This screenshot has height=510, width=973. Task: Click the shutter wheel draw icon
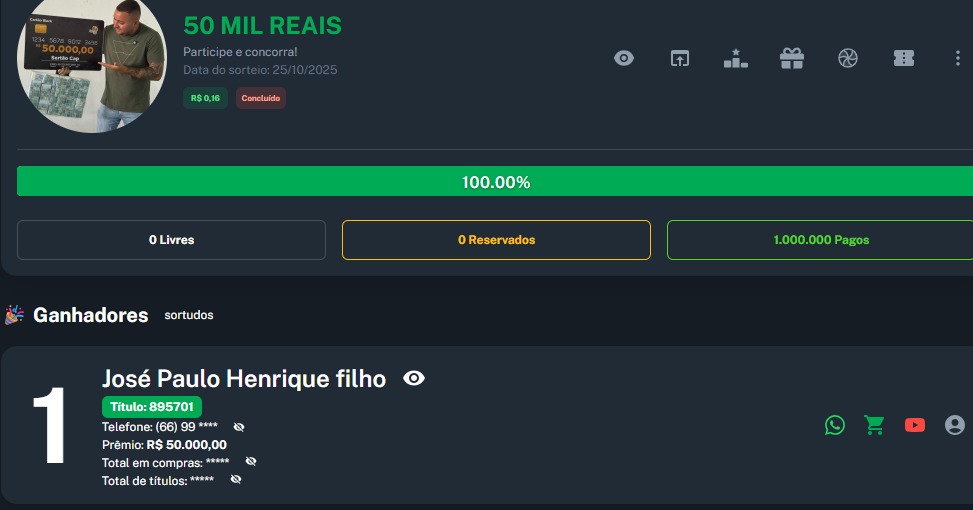[x=848, y=58]
